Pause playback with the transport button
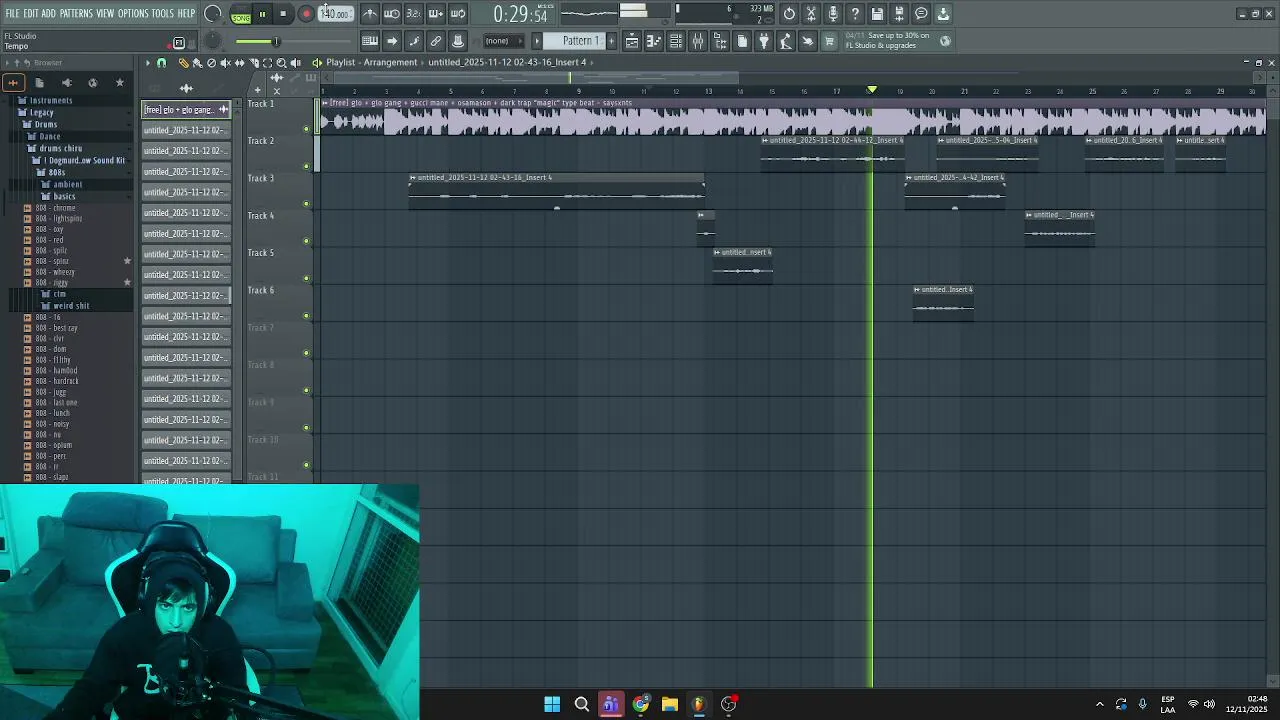The width and height of the screenshot is (1280, 720). pos(262,14)
